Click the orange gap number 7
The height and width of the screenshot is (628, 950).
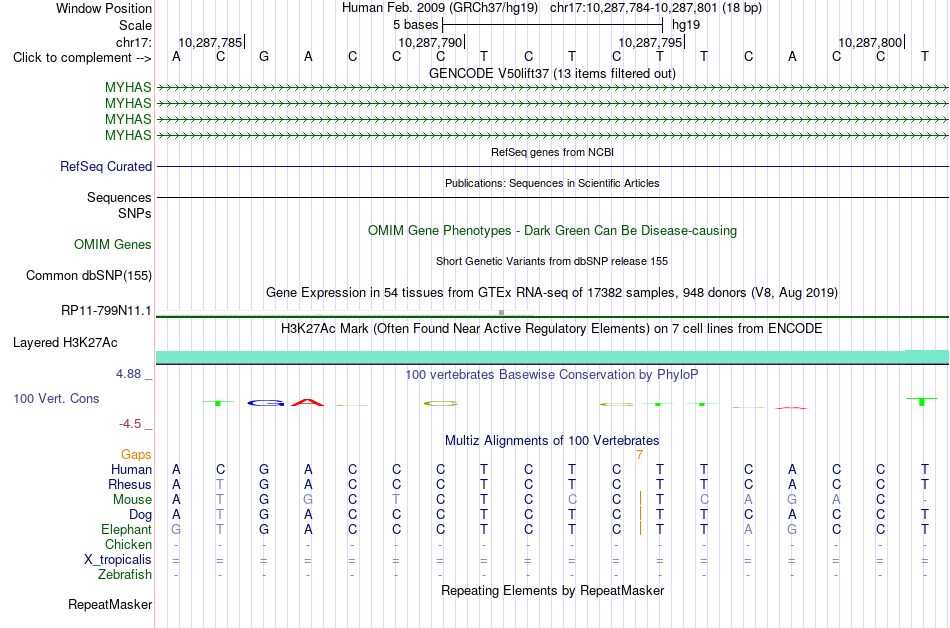point(639,455)
